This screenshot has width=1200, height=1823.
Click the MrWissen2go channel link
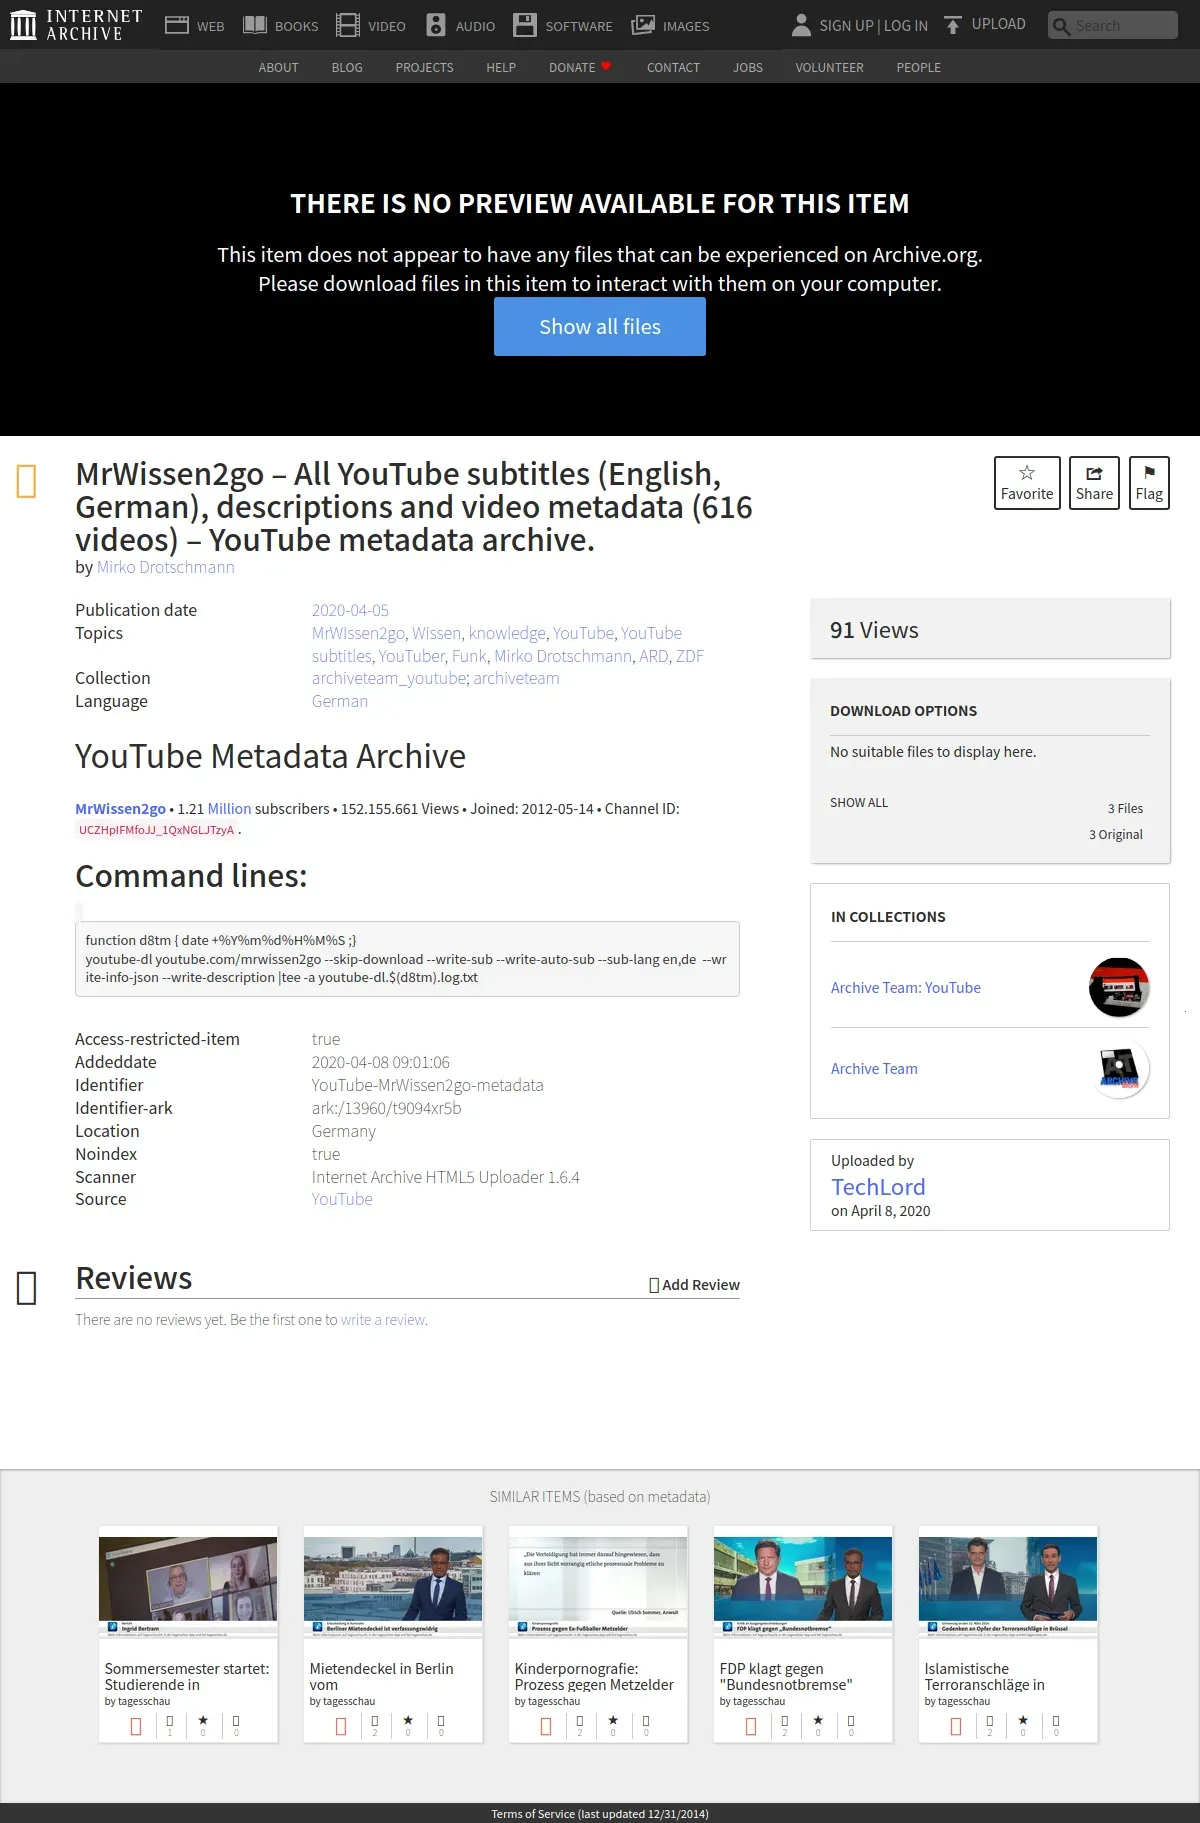point(120,808)
